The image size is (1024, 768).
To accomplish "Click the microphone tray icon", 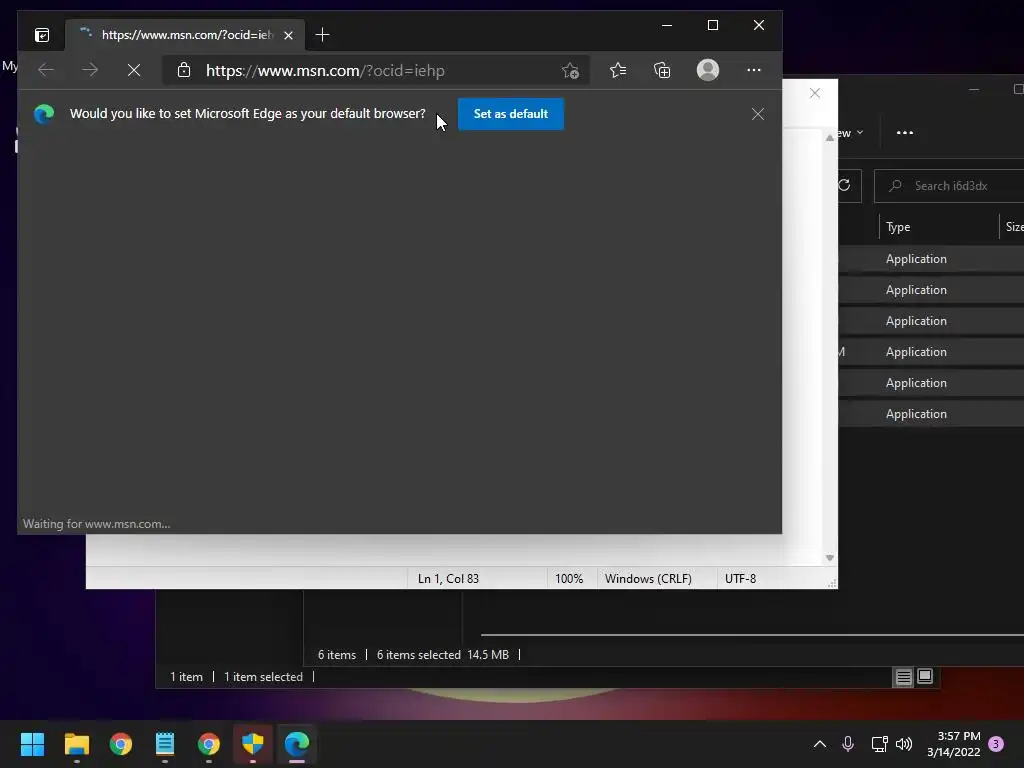I will pyautogui.click(x=848, y=744).
